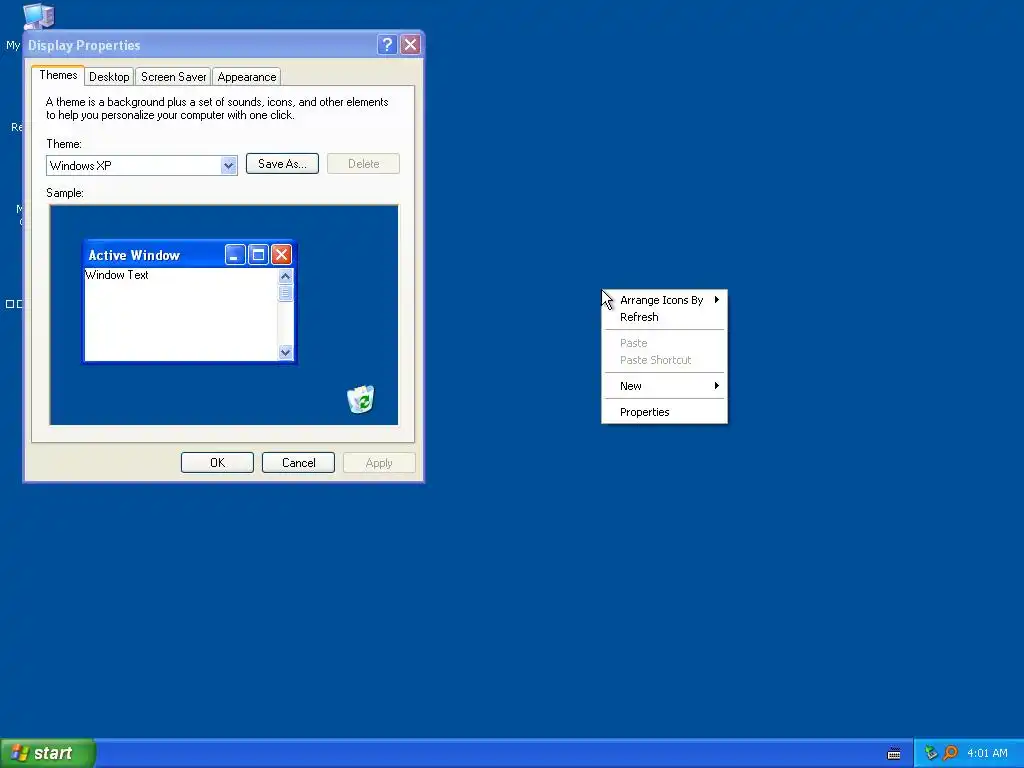Click the greyed-out Paste Shortcut entry
The image size is (1024, 768).
tap(664, 360)
